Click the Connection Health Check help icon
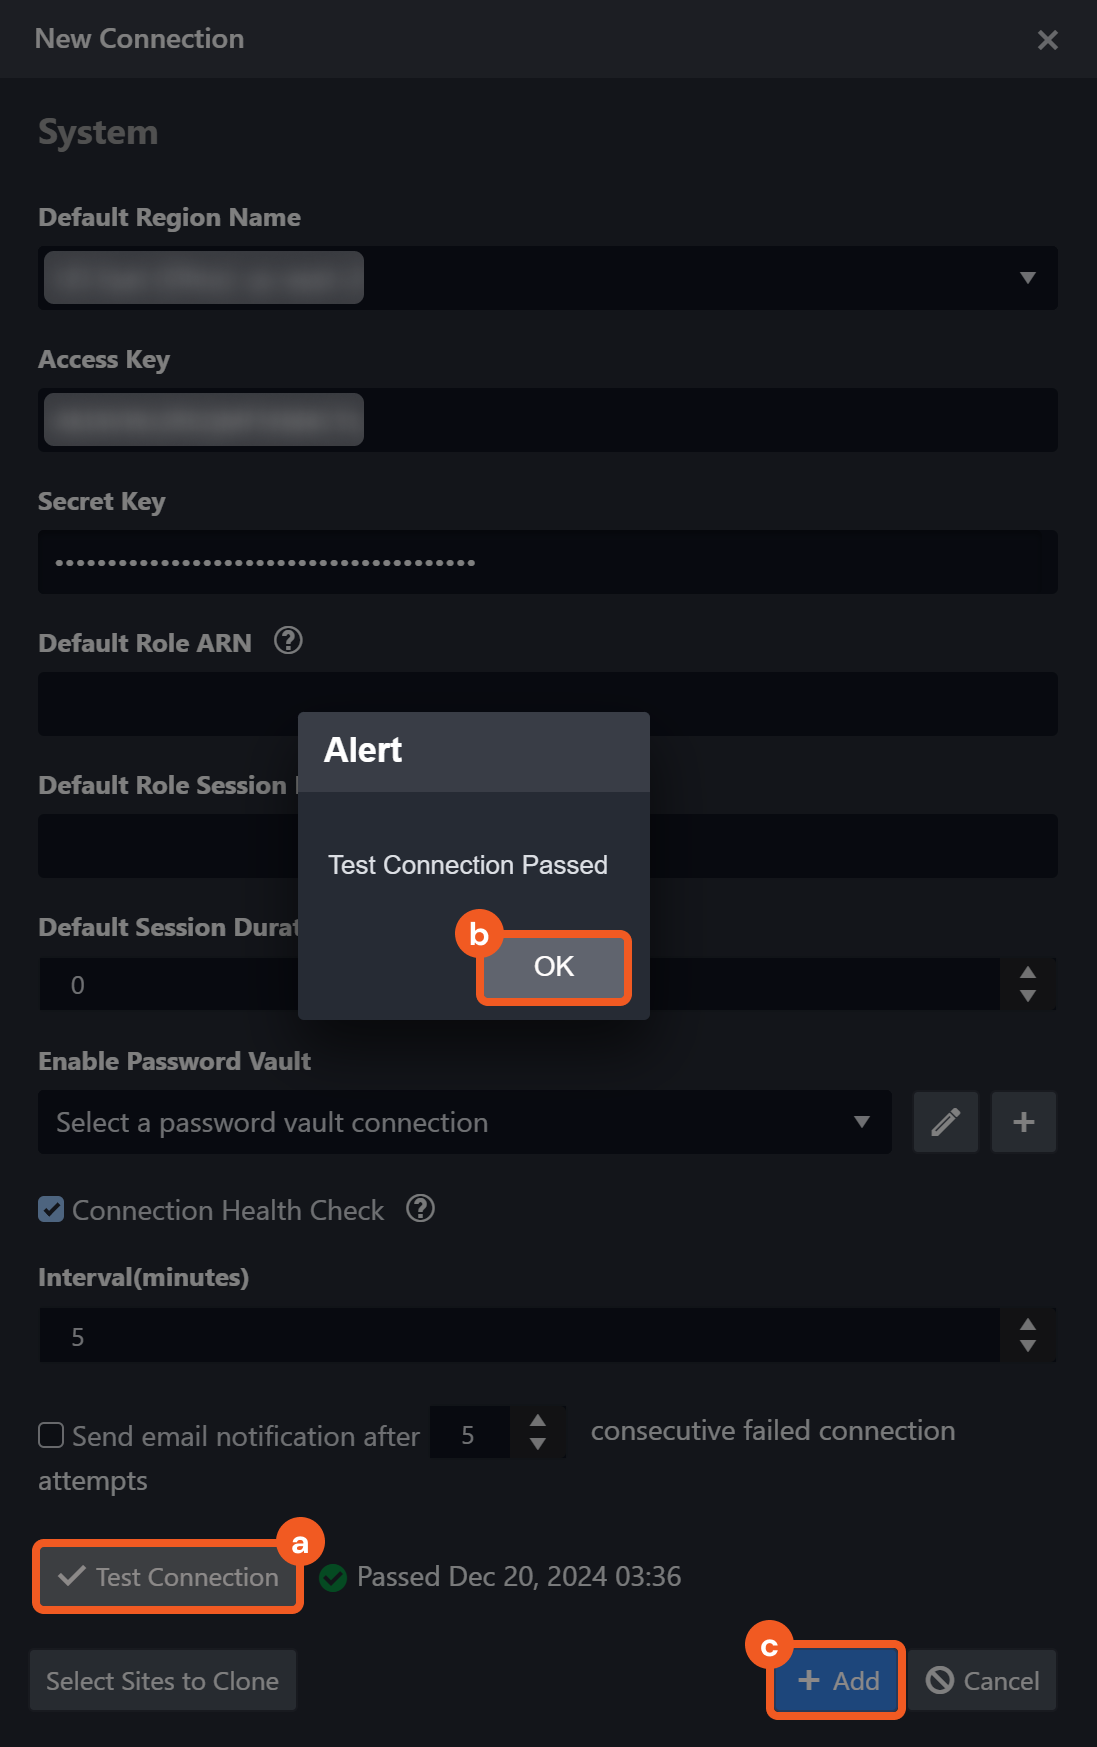 [x=420, y=1209]
